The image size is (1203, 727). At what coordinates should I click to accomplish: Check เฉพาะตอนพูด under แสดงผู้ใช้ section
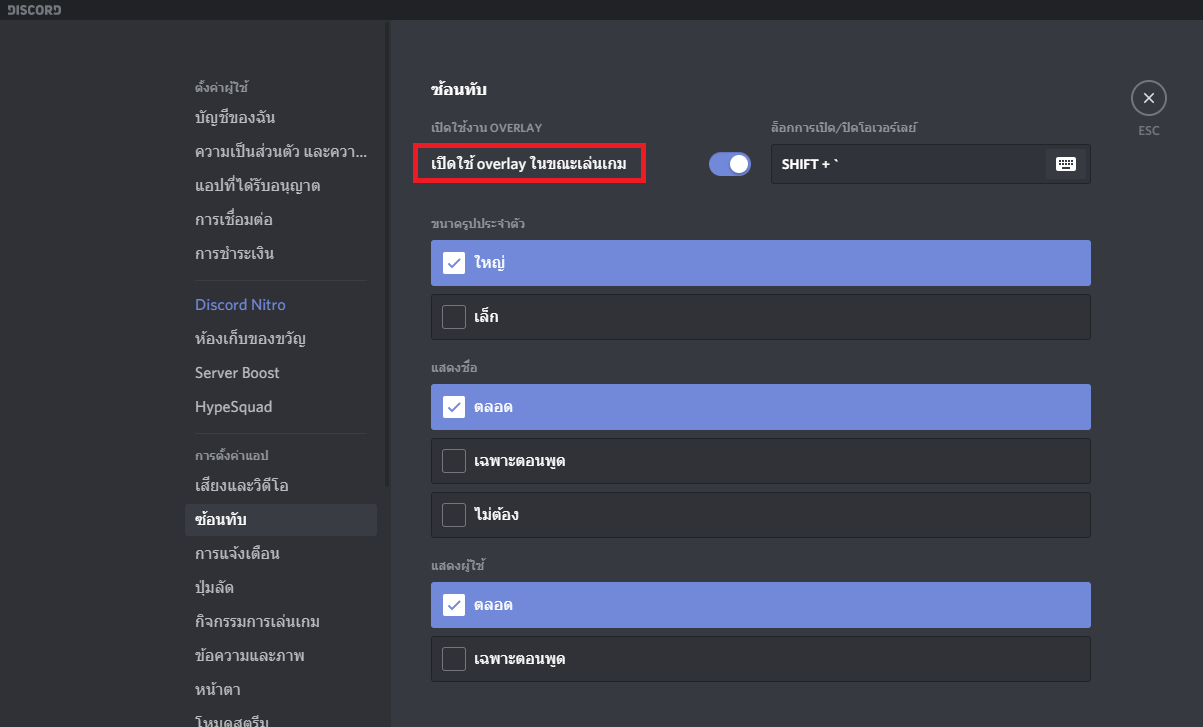[x=454, y=659]
